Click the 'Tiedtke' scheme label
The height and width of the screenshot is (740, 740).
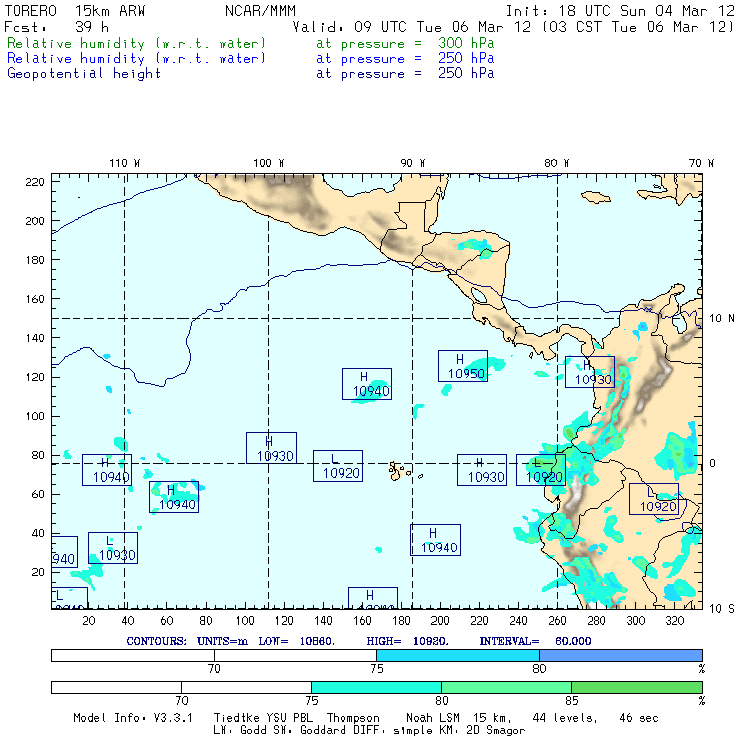(x=235, y=718)
